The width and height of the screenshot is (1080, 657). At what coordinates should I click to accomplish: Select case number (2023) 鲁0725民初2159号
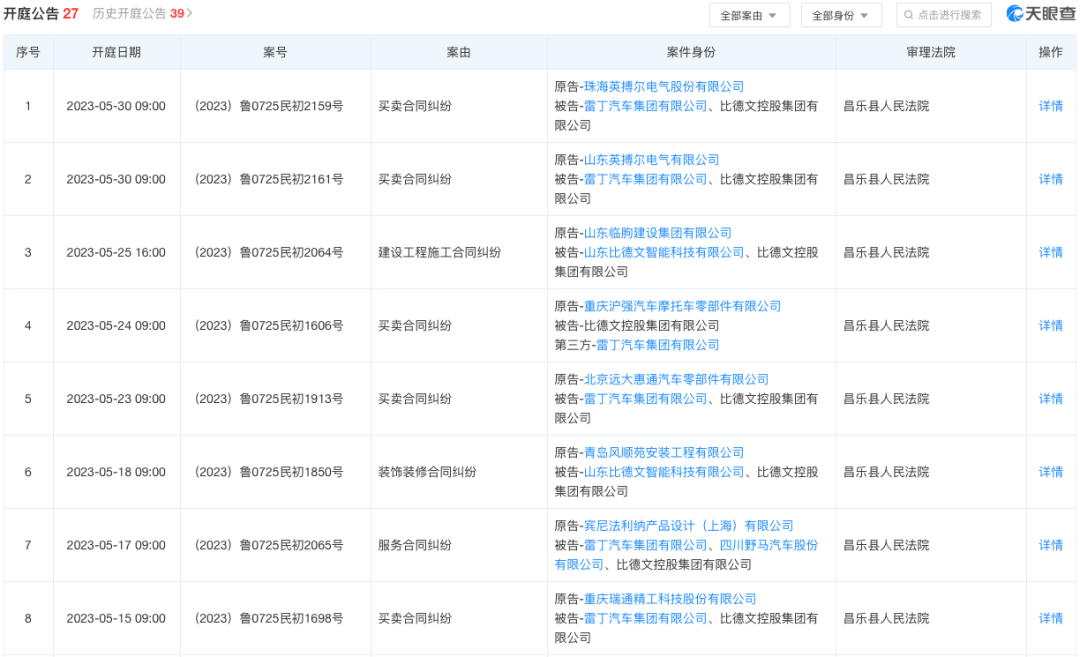pyautogui.click(x=269, y=106)
